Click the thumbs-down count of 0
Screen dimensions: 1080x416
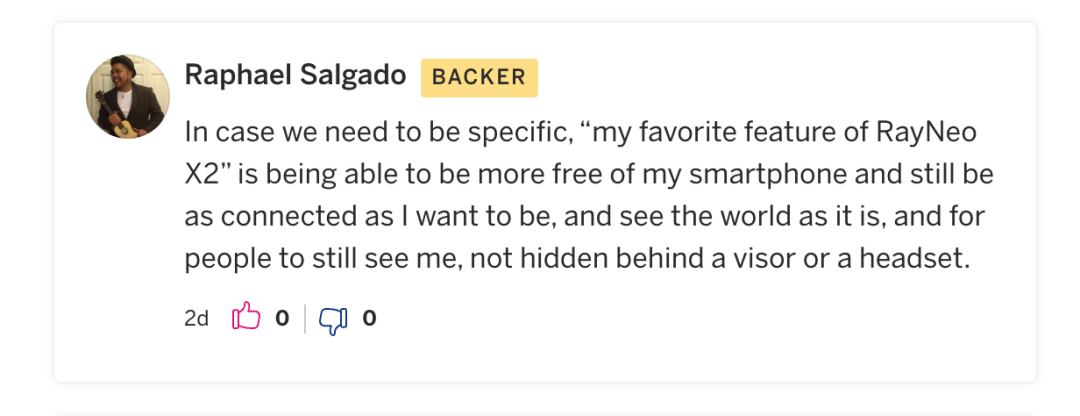[x=369, y=319]
